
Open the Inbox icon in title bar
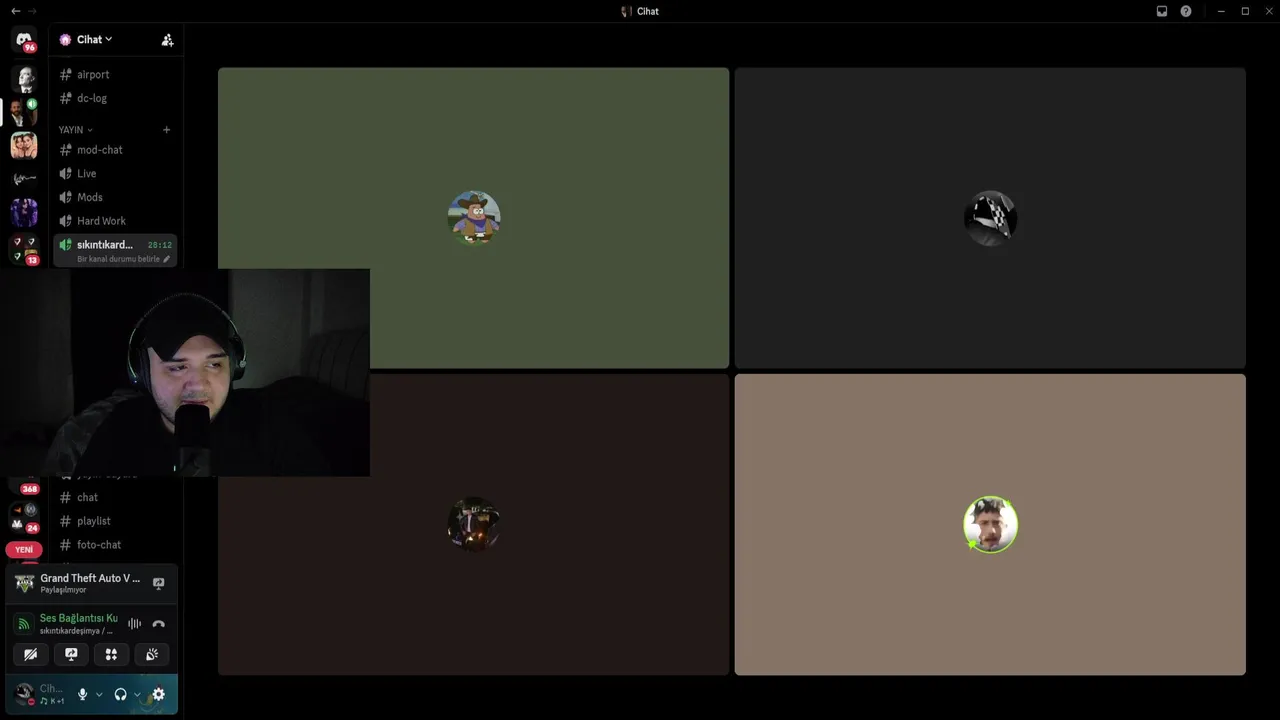point(1162,11)
